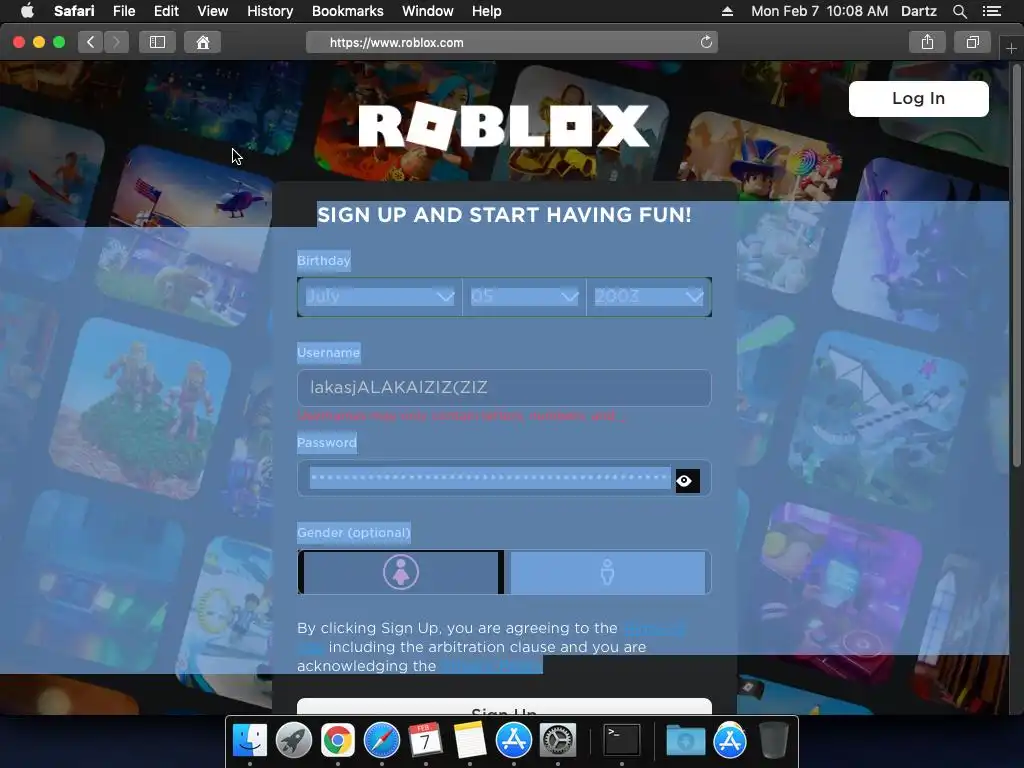Click the Username input field

pos(504,387)
